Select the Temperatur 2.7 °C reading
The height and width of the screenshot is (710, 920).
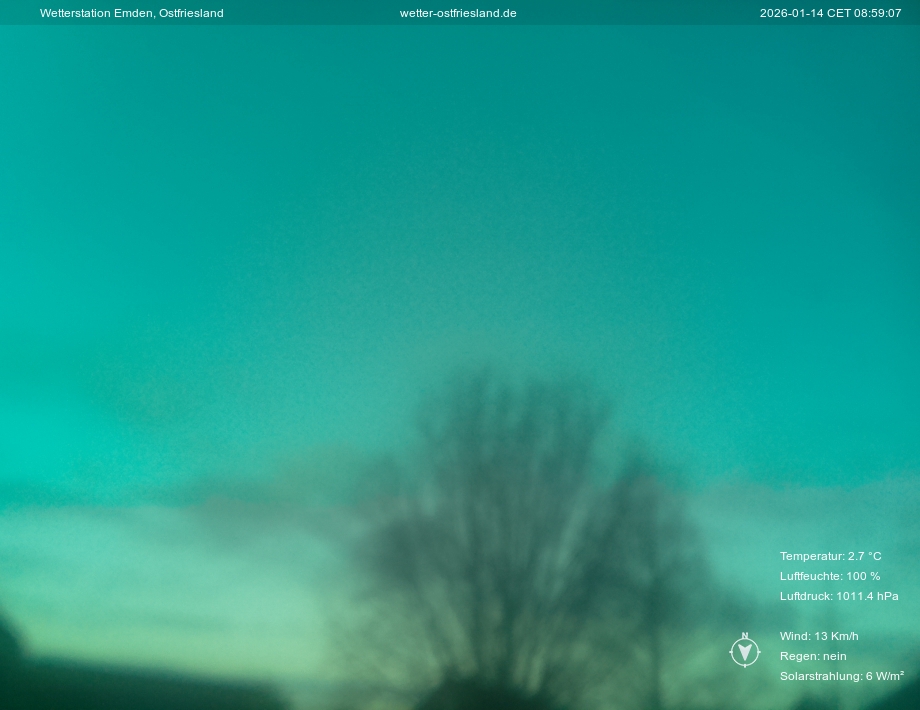point(830,556)
